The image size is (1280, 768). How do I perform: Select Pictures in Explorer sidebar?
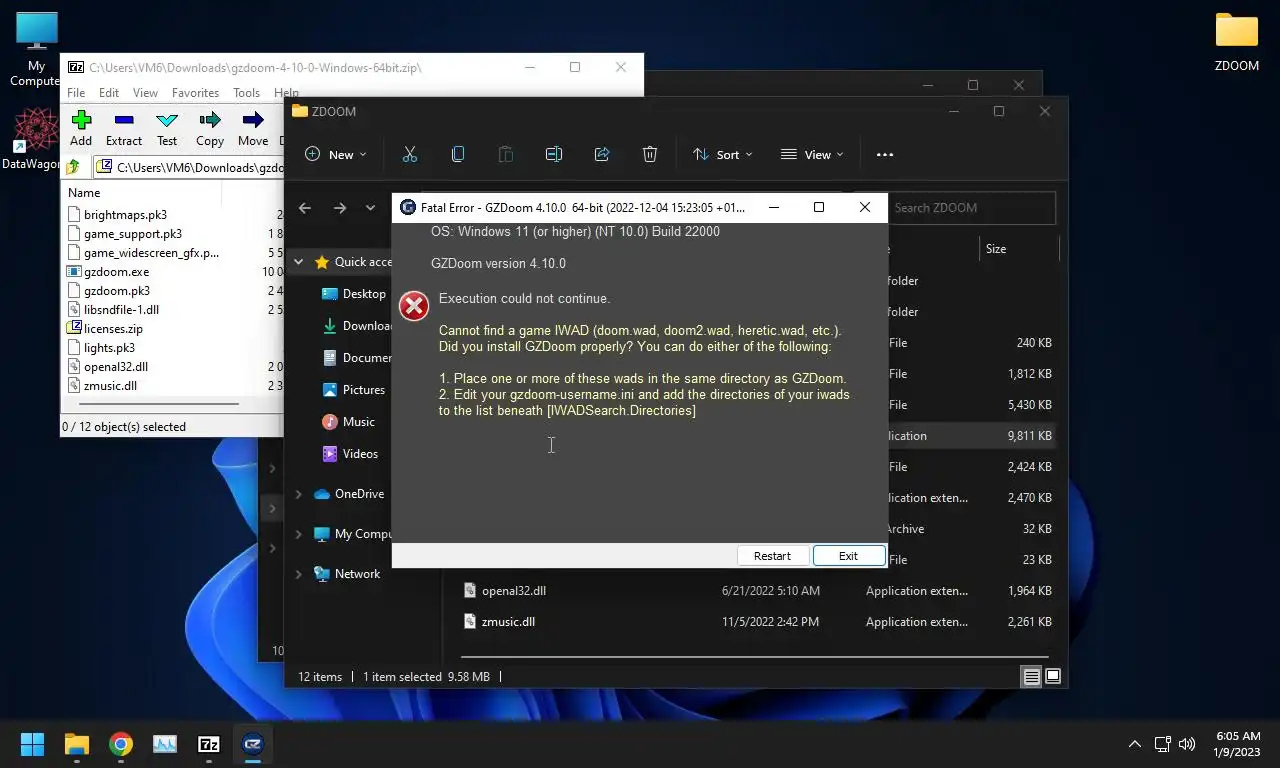[353, 390]
